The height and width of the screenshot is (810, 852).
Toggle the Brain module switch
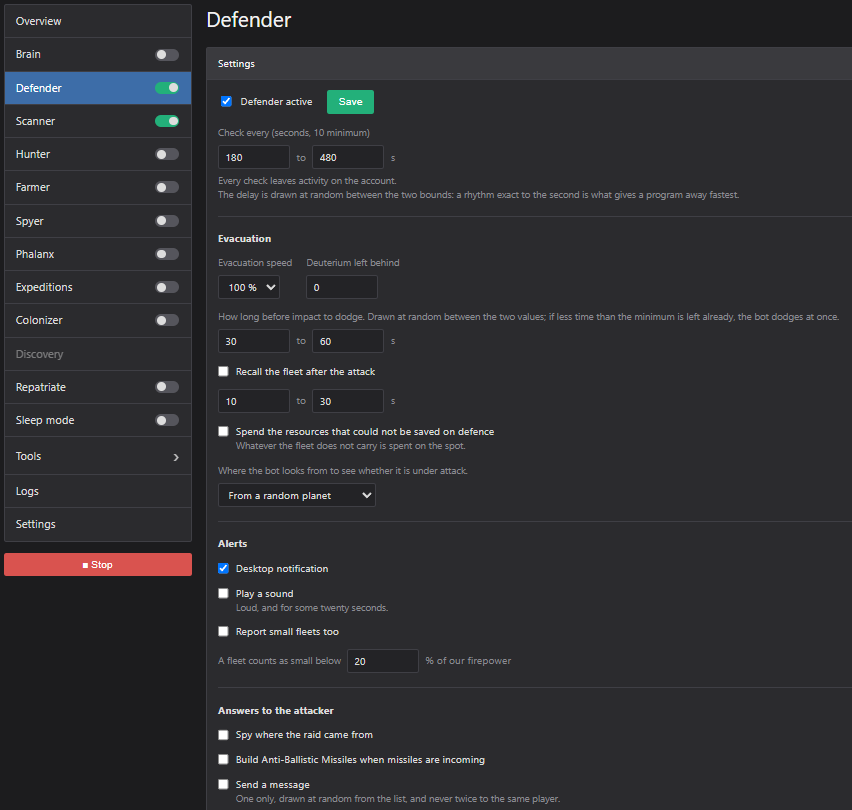tap(167, 54)
